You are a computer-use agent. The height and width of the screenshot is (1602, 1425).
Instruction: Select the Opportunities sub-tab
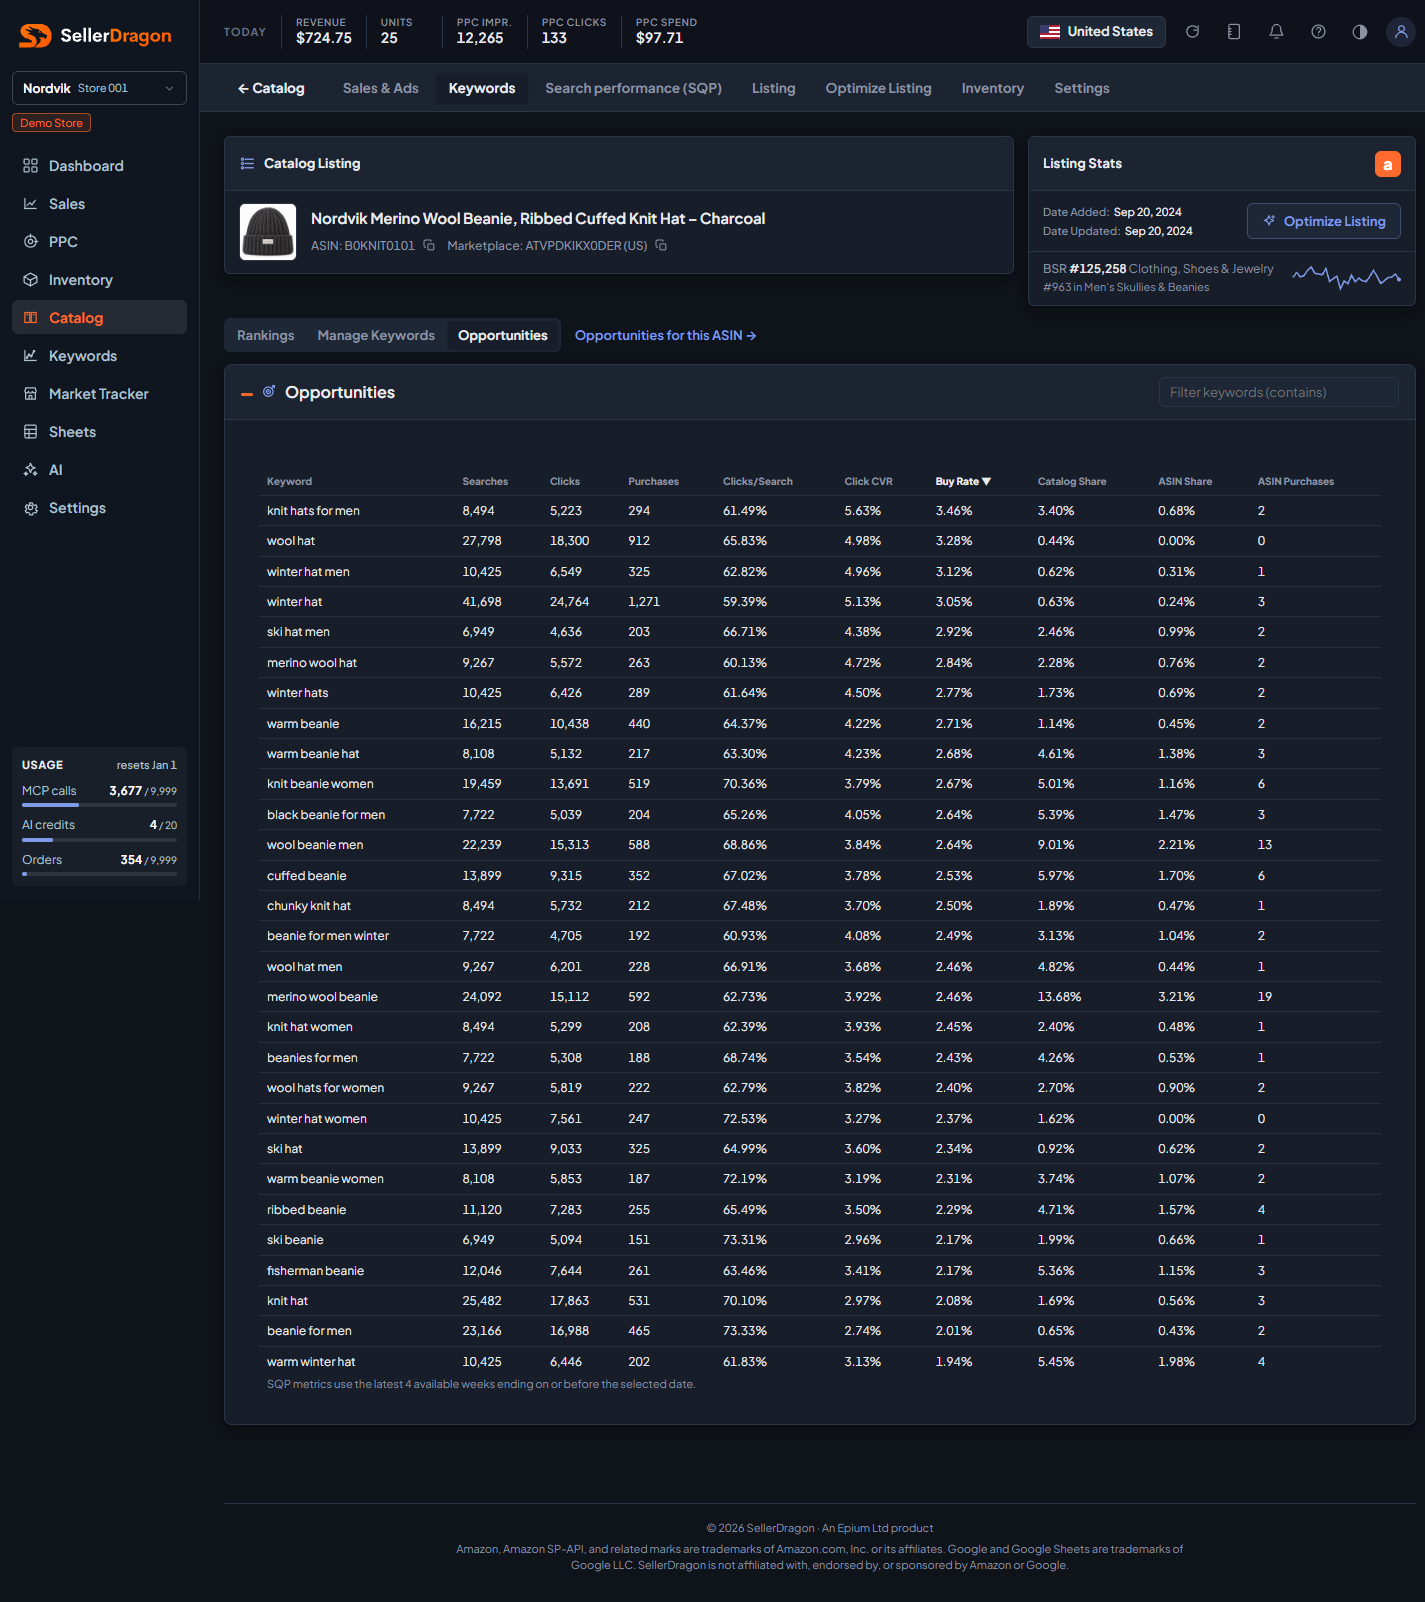[x=503, y=335]
